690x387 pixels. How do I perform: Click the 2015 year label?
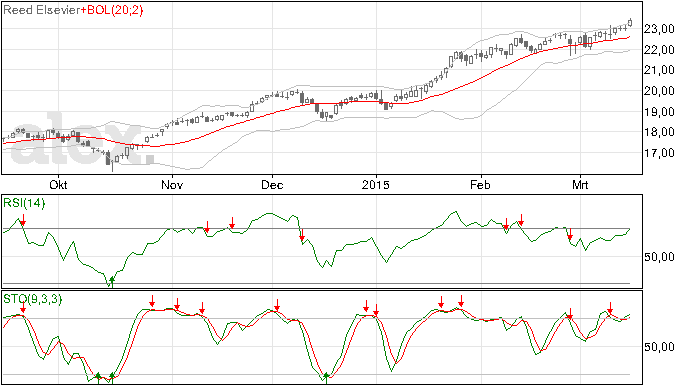(x=376, y=184)
